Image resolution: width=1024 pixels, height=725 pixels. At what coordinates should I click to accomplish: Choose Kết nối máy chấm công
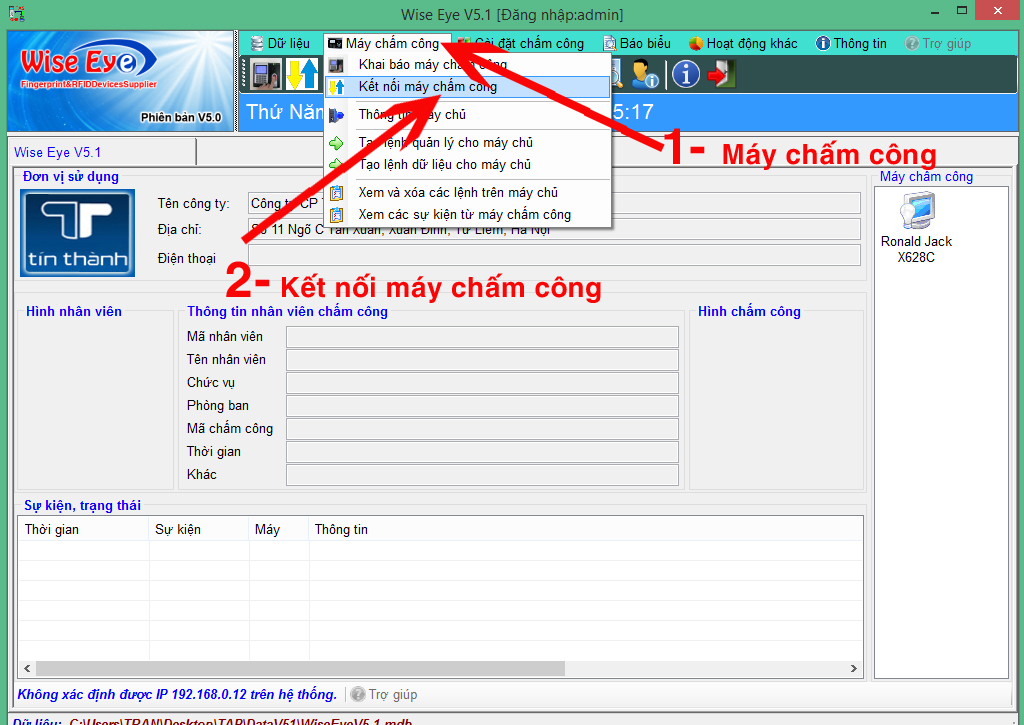427,87
